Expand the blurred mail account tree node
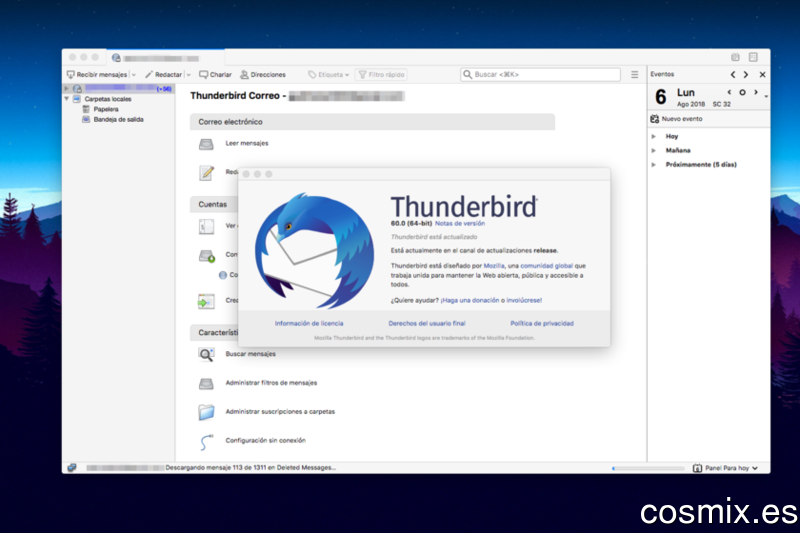The image size is (800, 533). [x=66, y=89]
